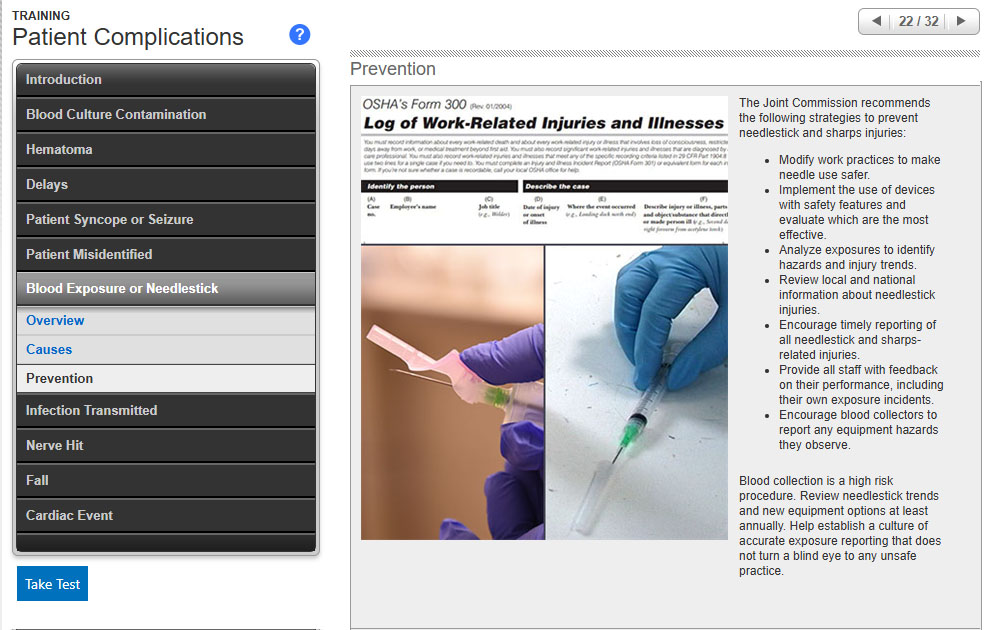
Task: Click the 22 / 32 page indicator
Action: coord(918,21)
